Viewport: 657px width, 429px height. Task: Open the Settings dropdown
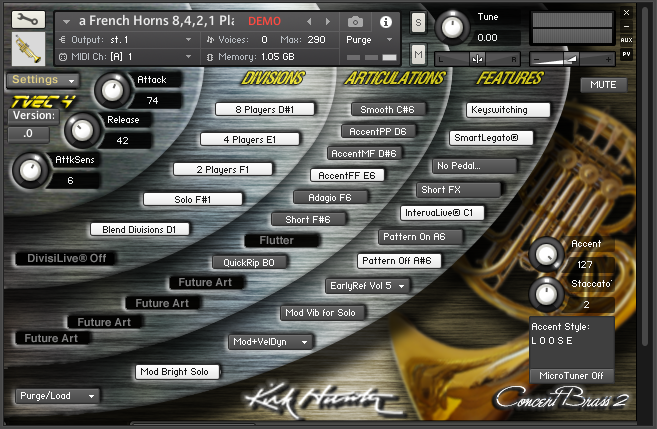pos(42,80)
